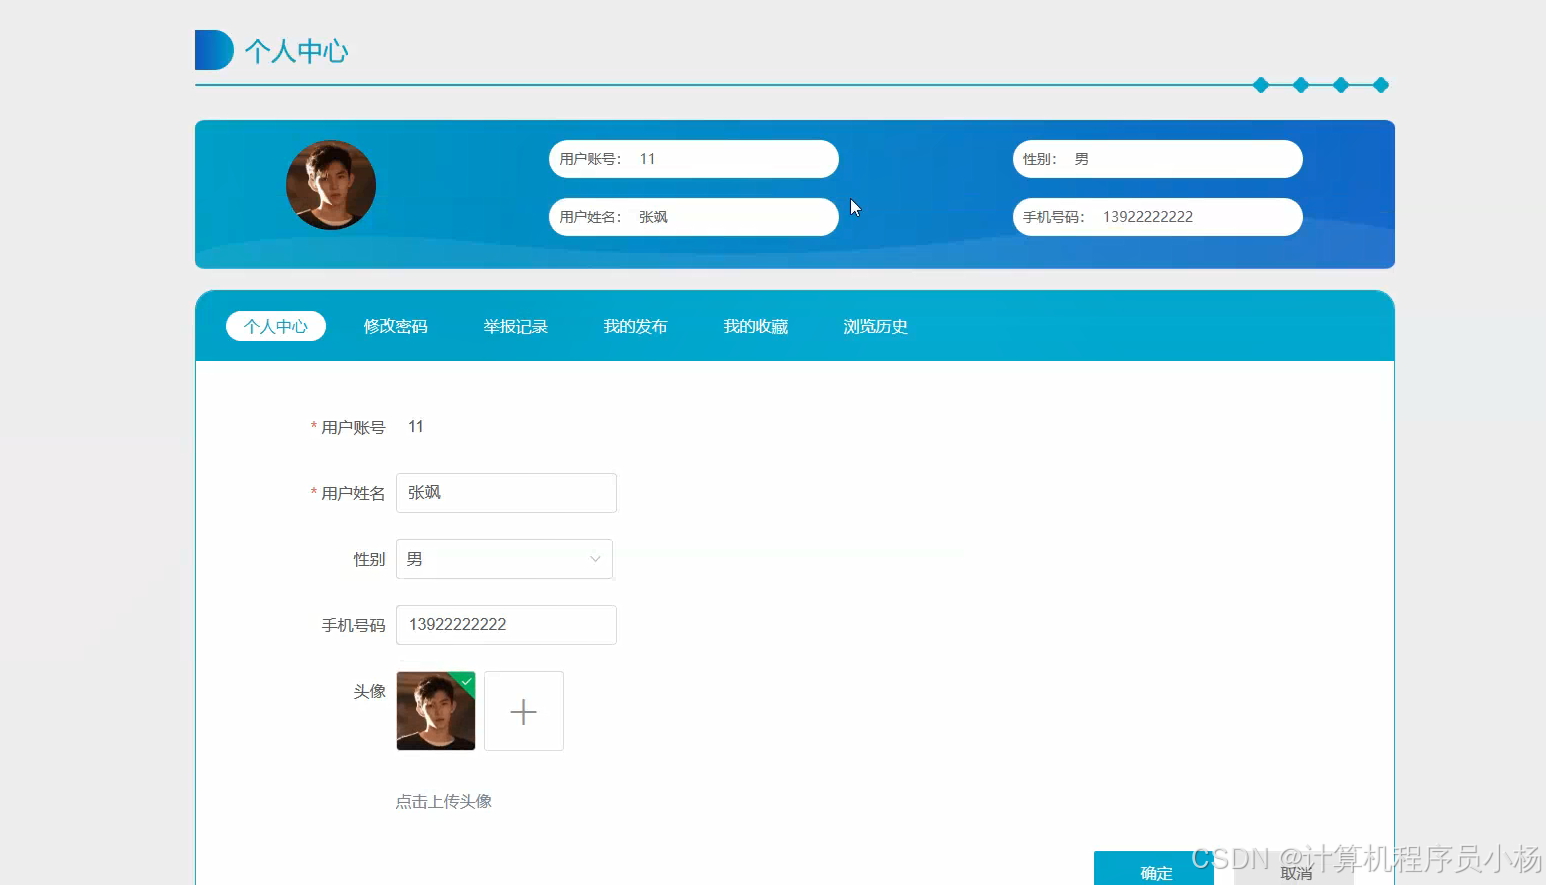Click the 用户账号 pill in the banner

coord(694,159)
